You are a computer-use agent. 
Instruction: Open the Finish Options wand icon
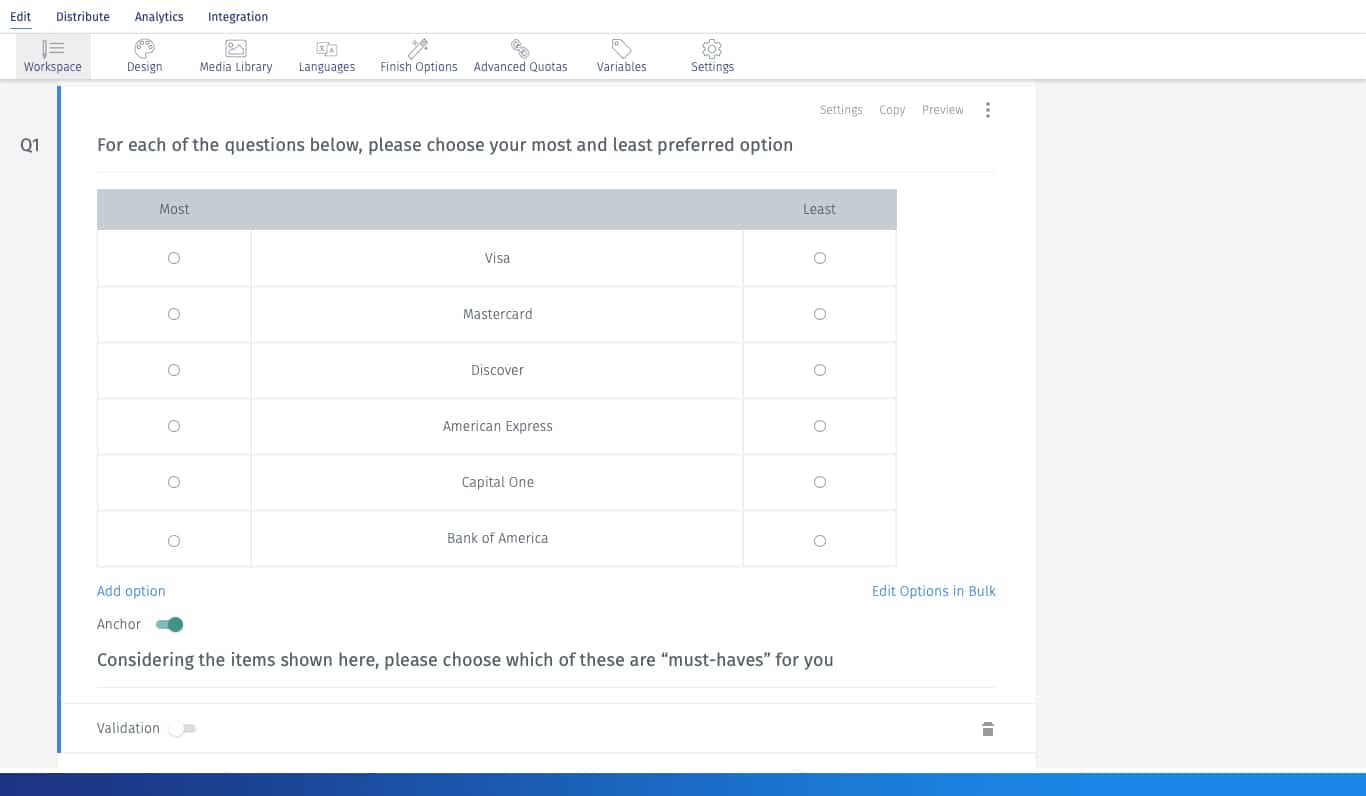[419, 48]
